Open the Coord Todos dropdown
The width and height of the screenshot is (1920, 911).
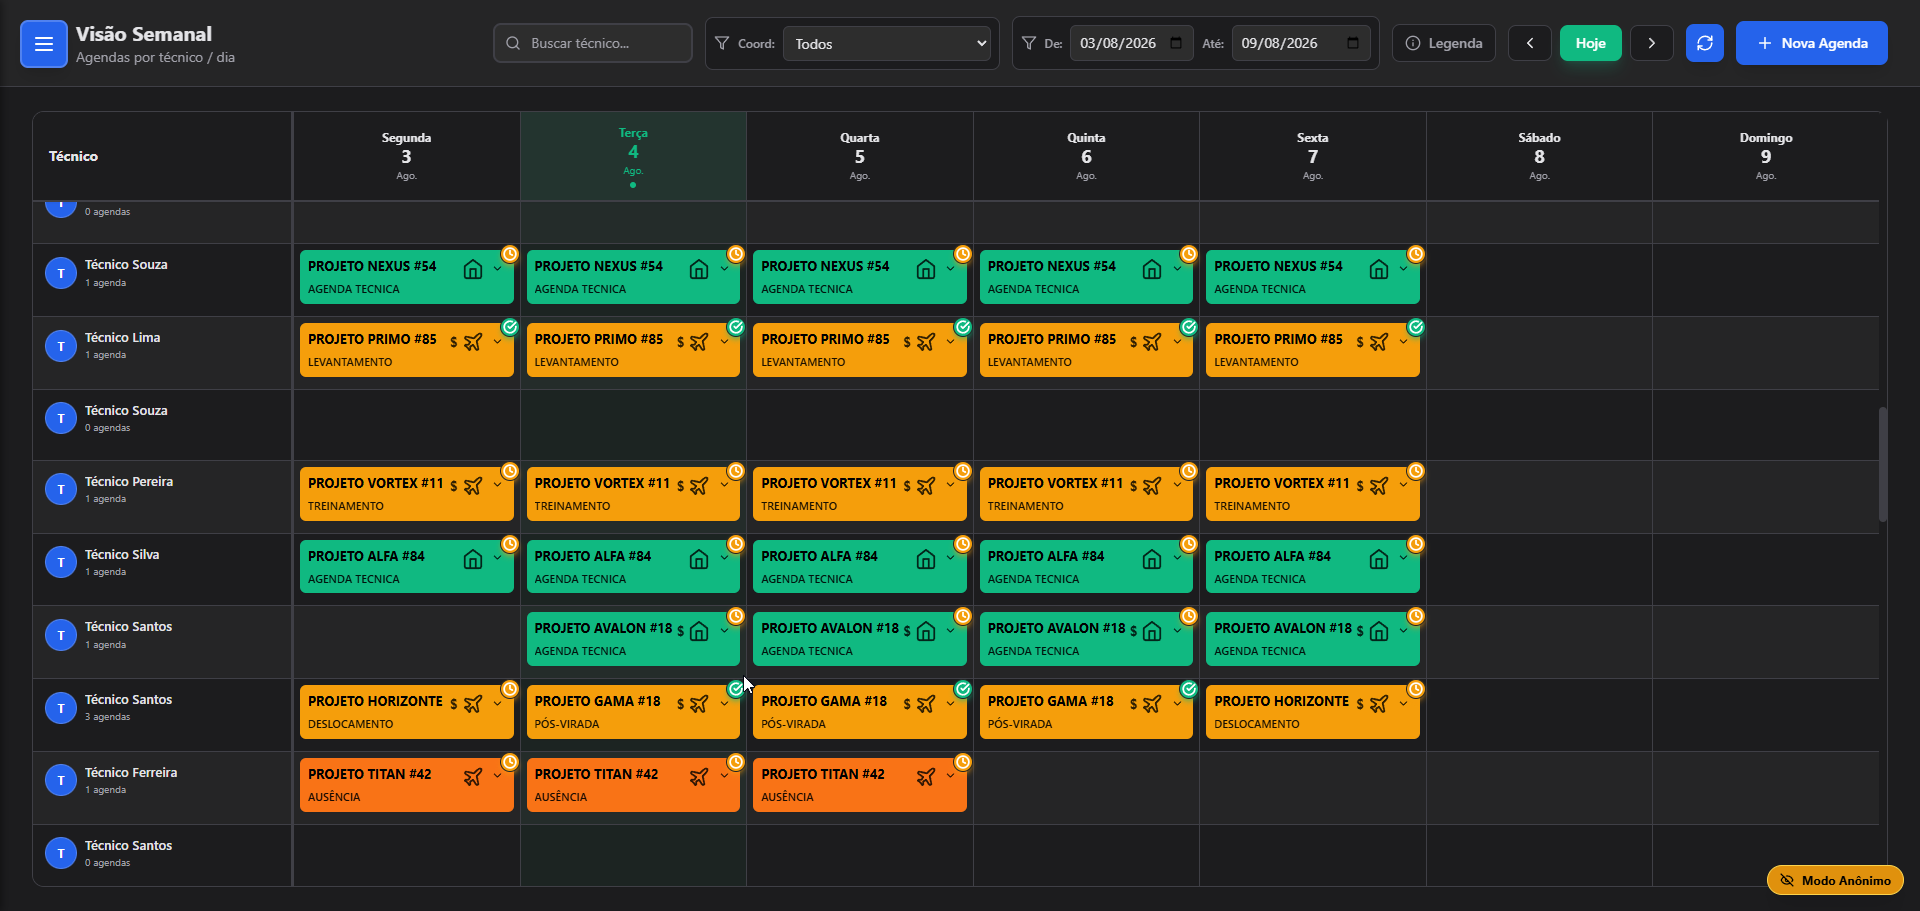[x=886, y=44]
